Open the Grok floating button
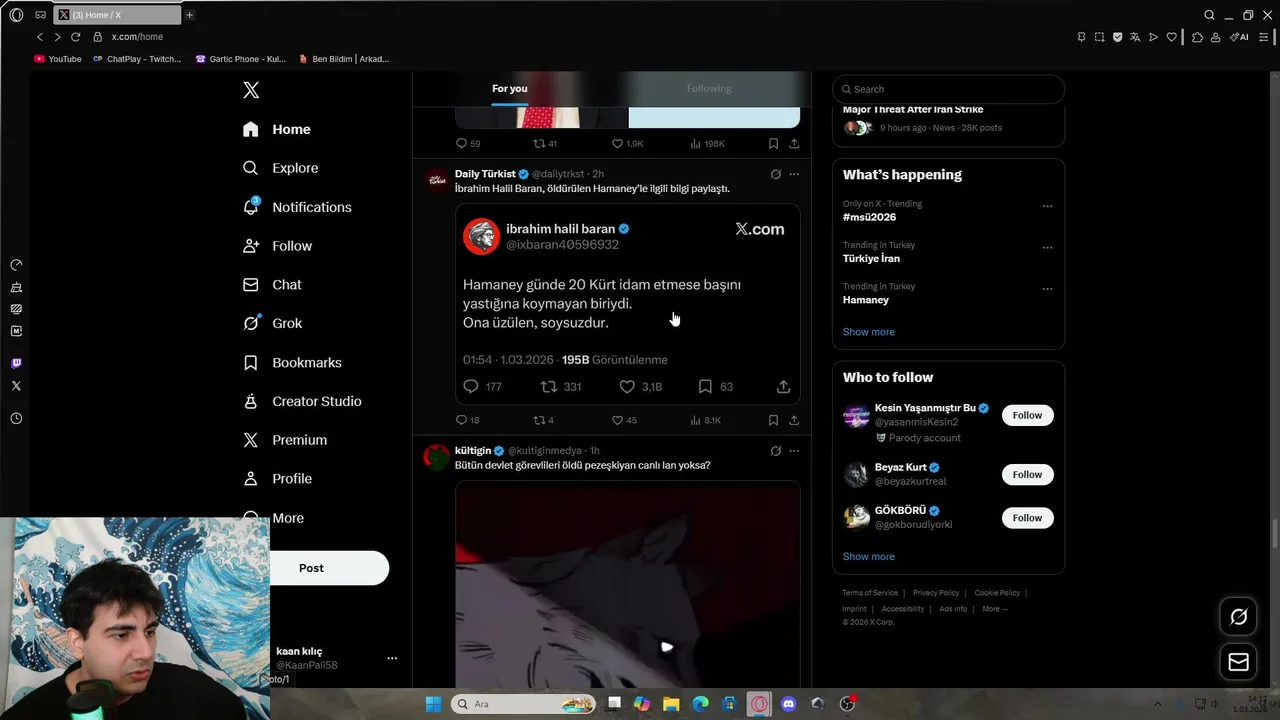 [1238, 617]
